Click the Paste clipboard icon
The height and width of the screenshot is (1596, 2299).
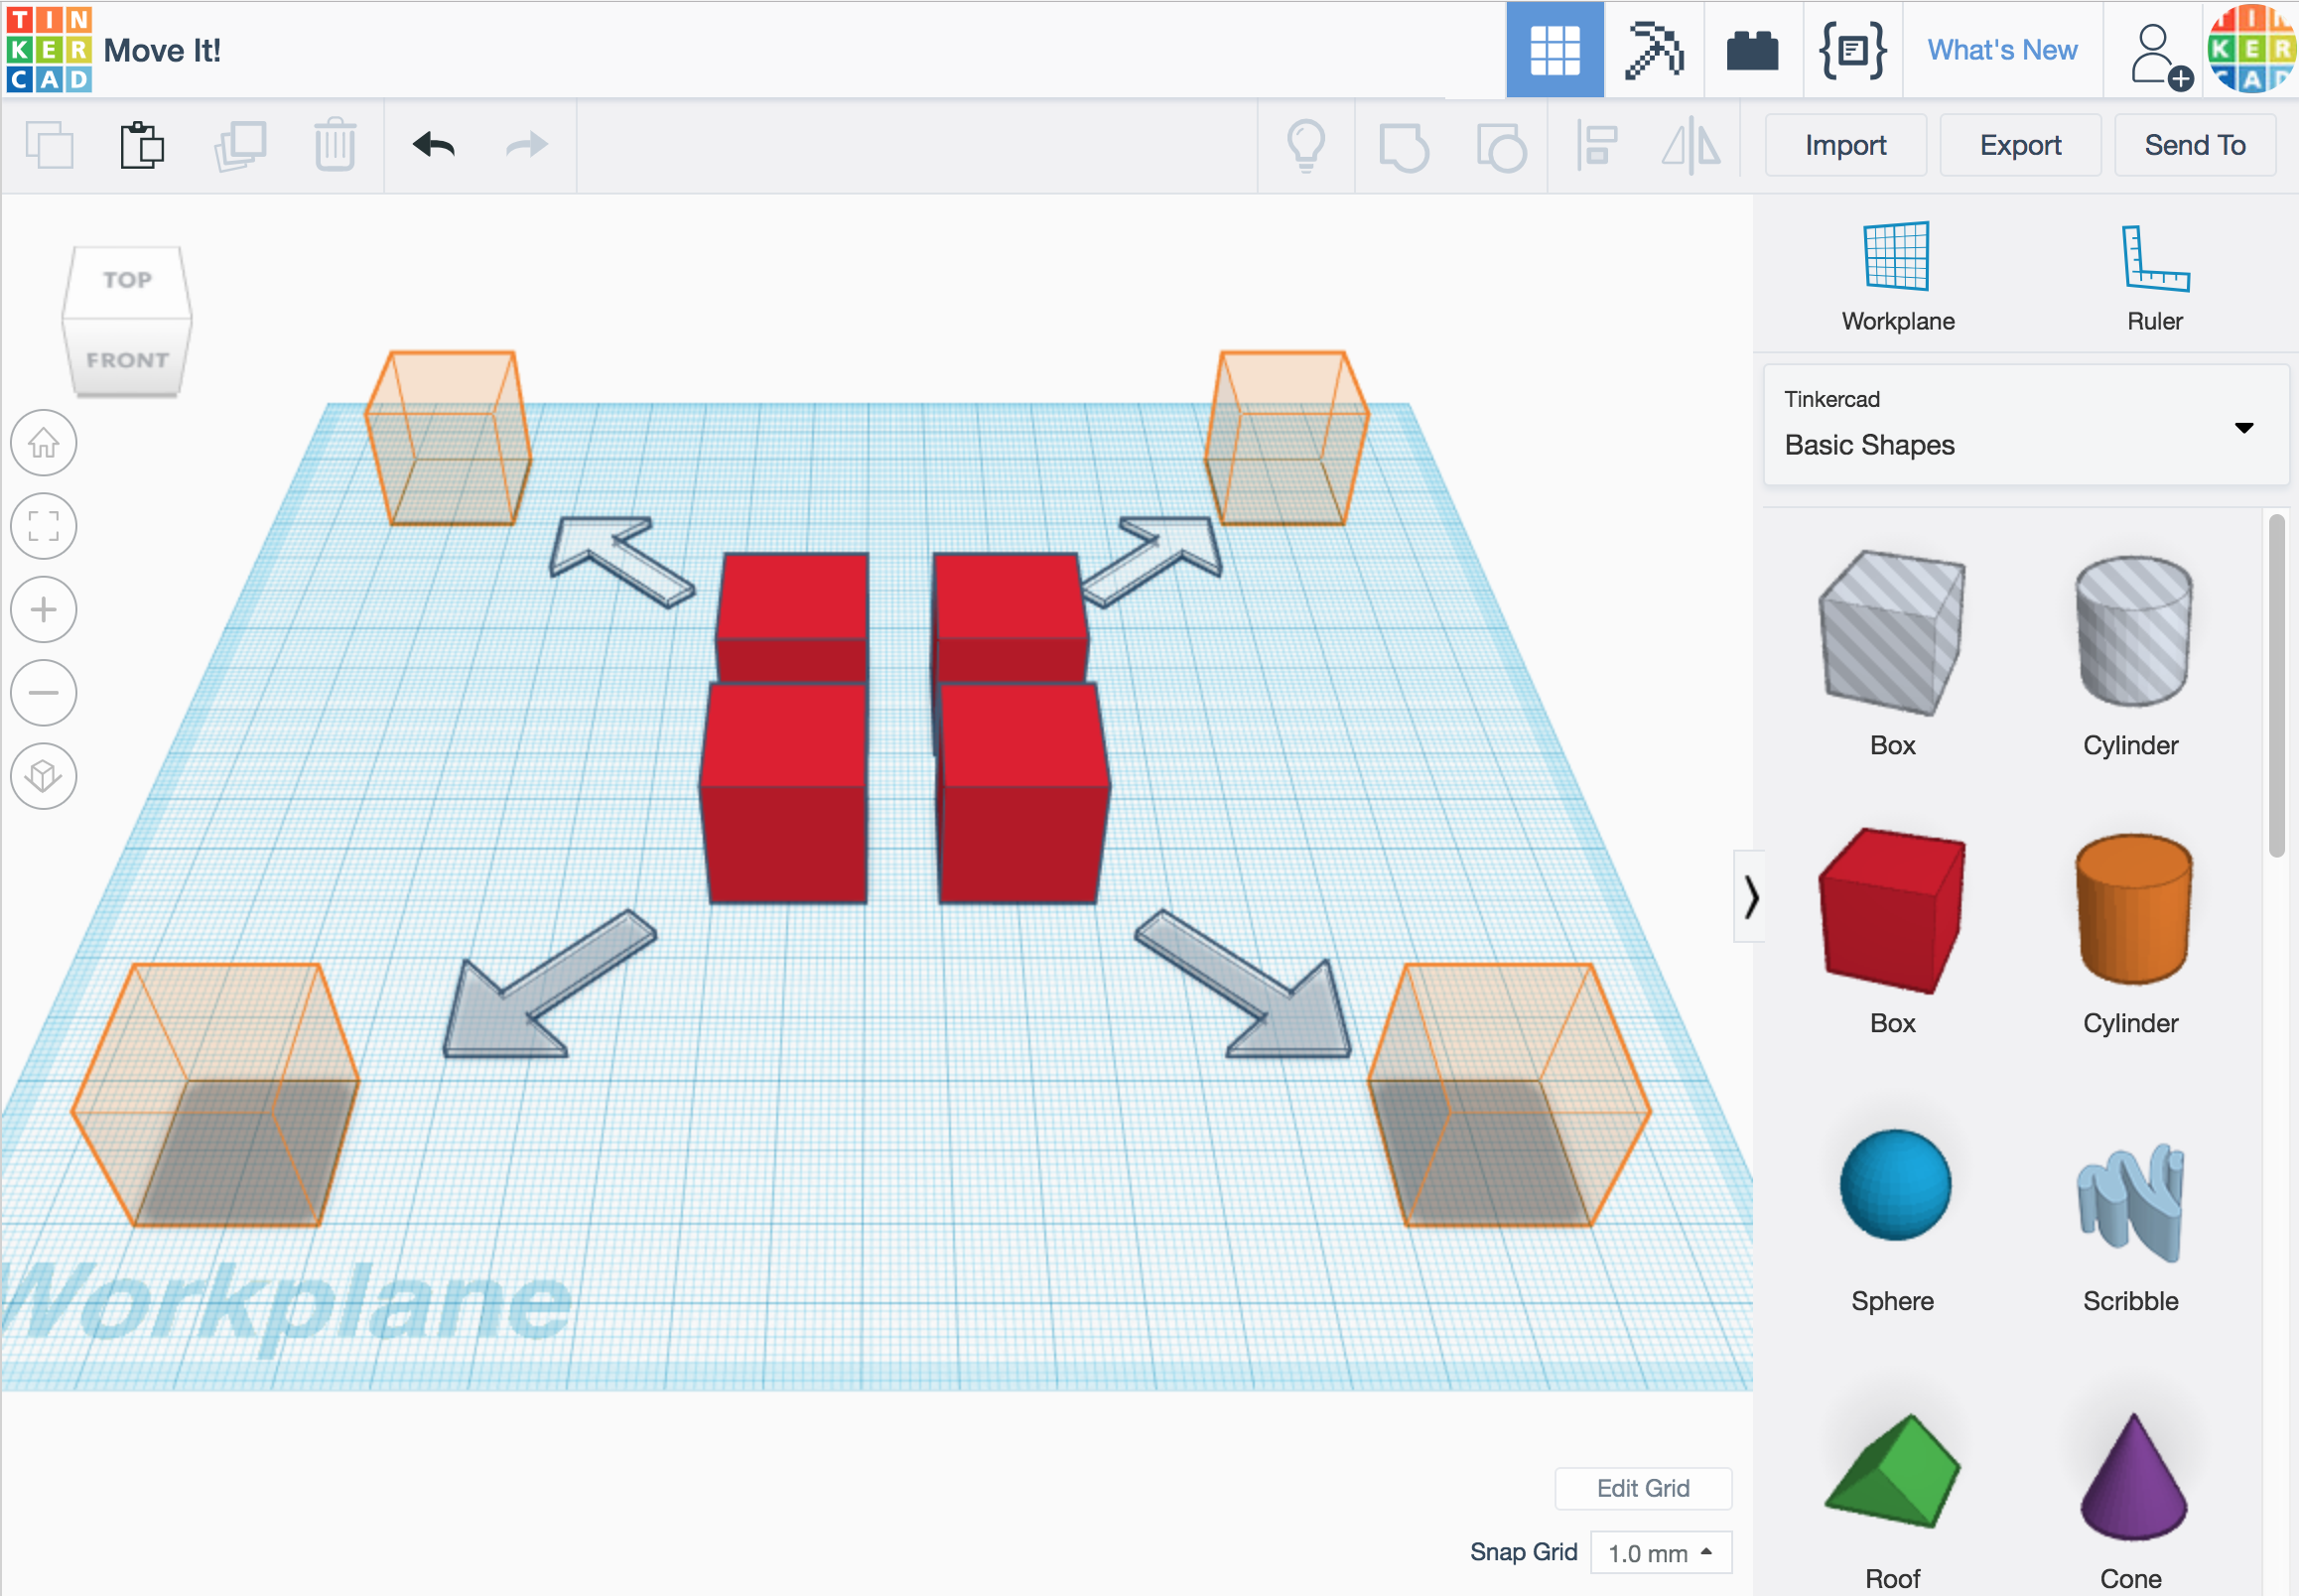[142, 145]
